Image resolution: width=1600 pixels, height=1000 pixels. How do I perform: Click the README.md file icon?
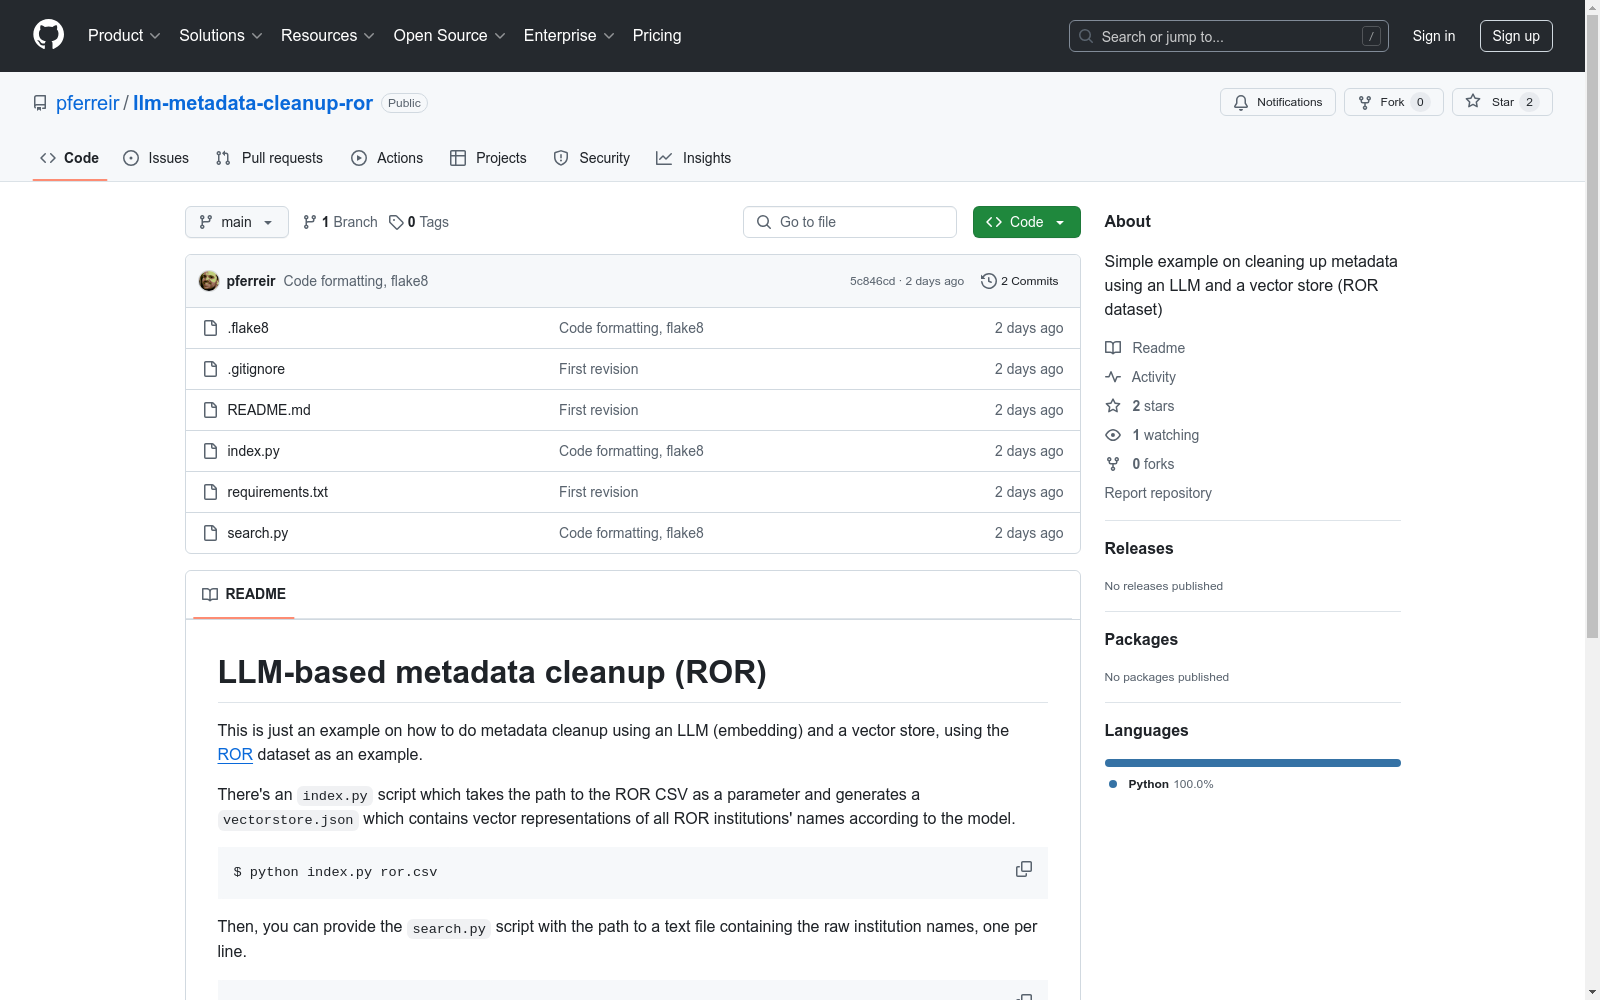pos(210,410)
